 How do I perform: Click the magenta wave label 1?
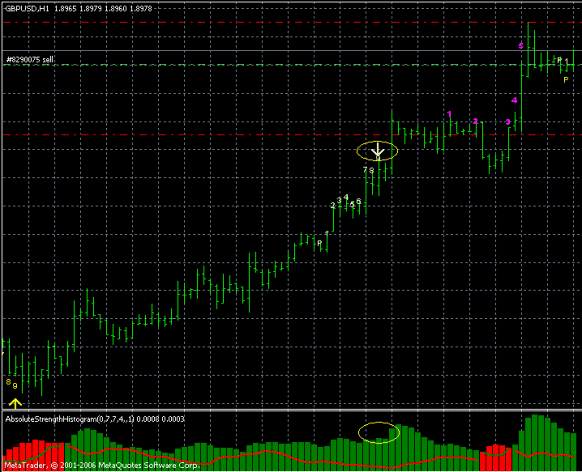tap(449, 114)
